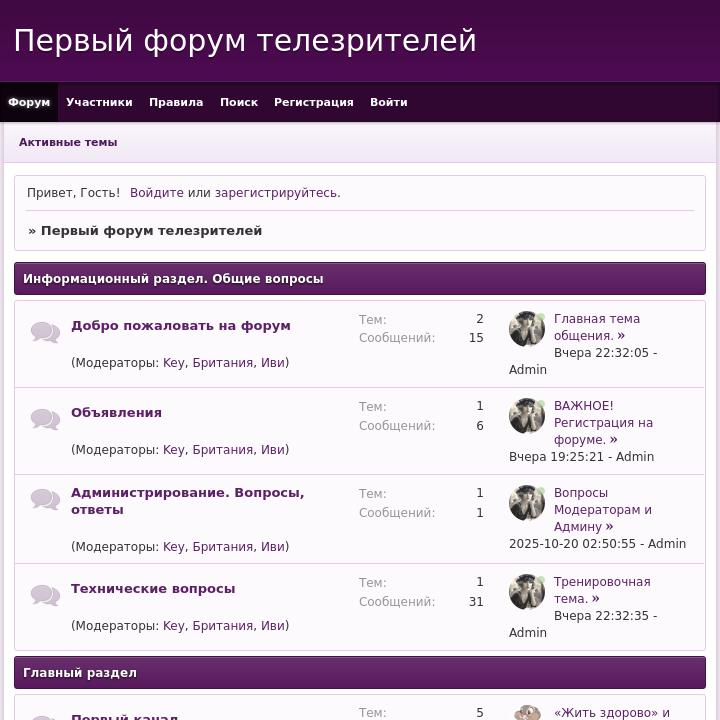Click the зарегистрируйтесь link in greeting

(276, 193)
